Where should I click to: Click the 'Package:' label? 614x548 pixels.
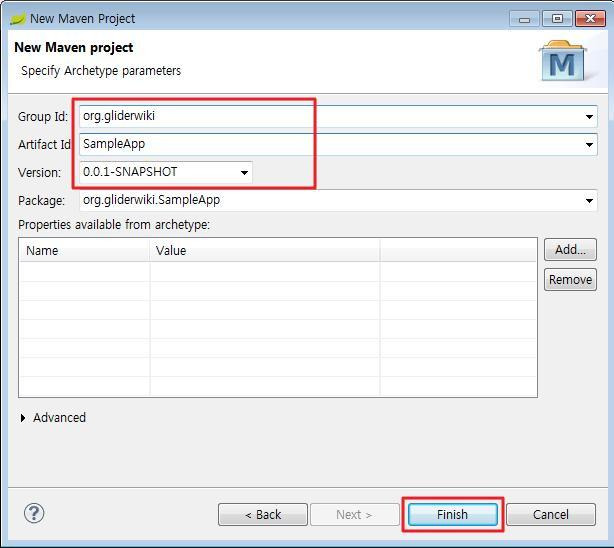41,201
